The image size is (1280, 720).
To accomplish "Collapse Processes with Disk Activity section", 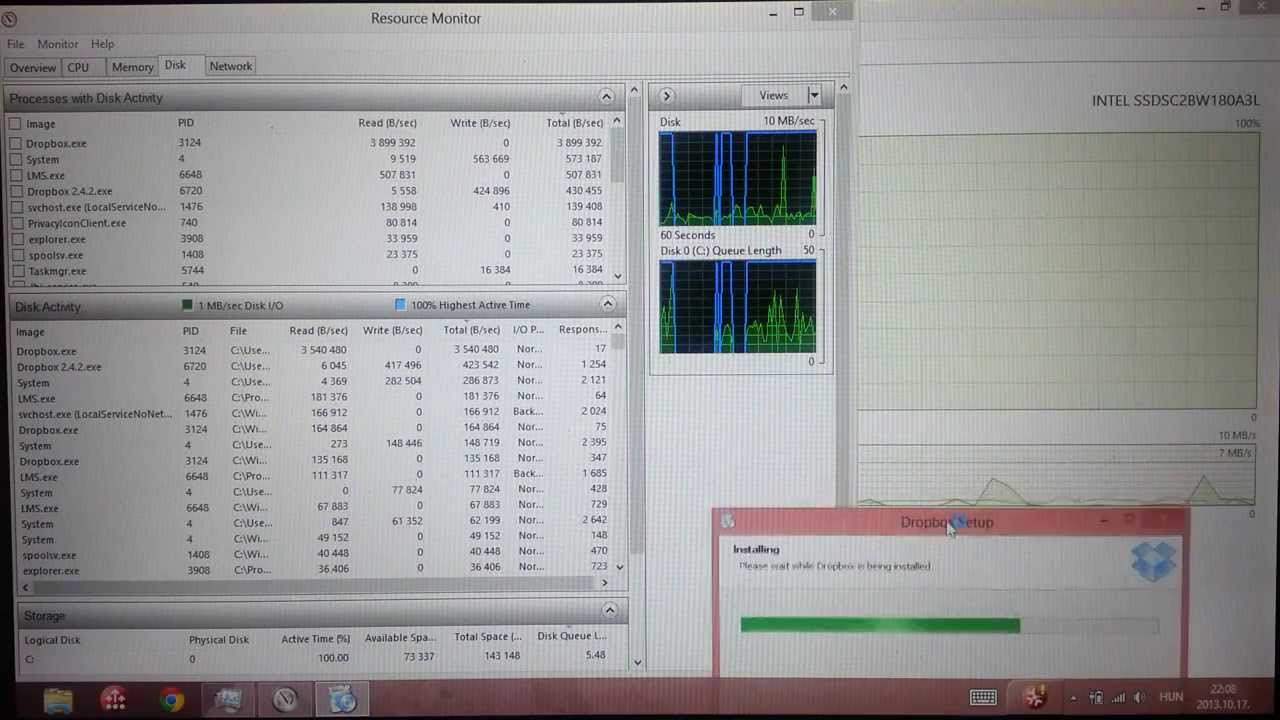I will 606,97.
